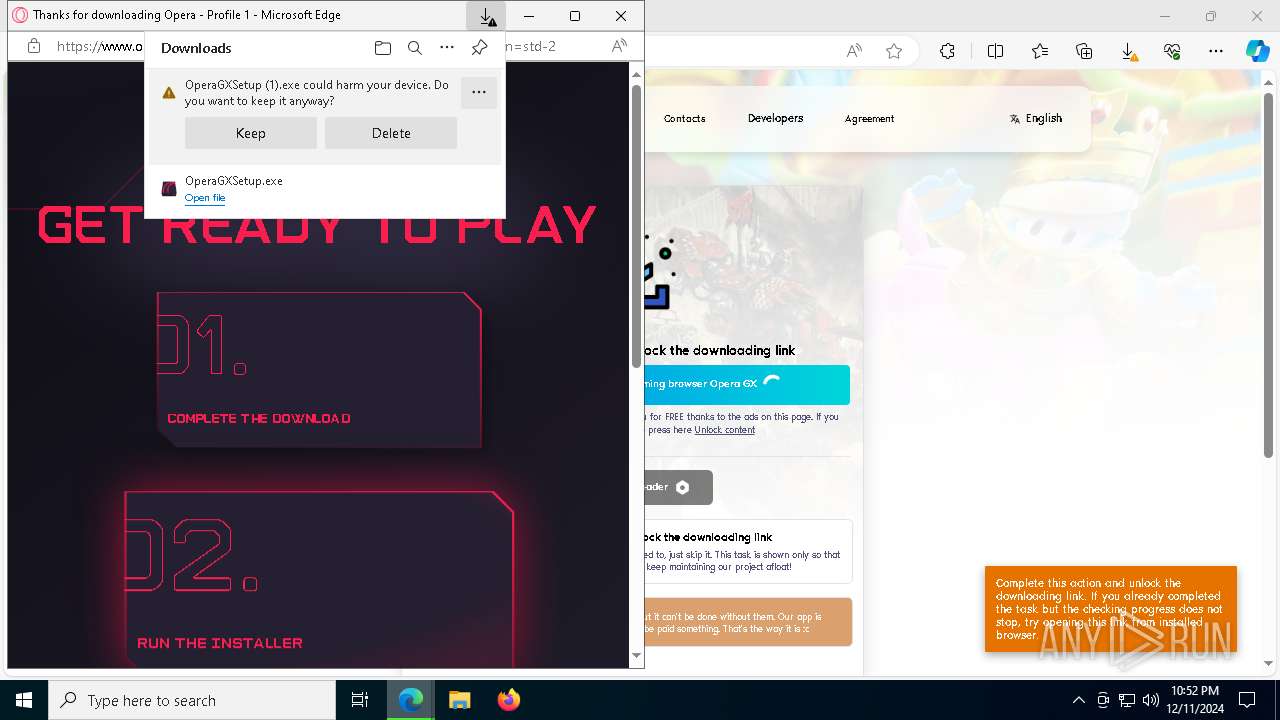Click volume icon in system tray
The height and width of the screenshot is (720, 1280).
click(1151, 700)
